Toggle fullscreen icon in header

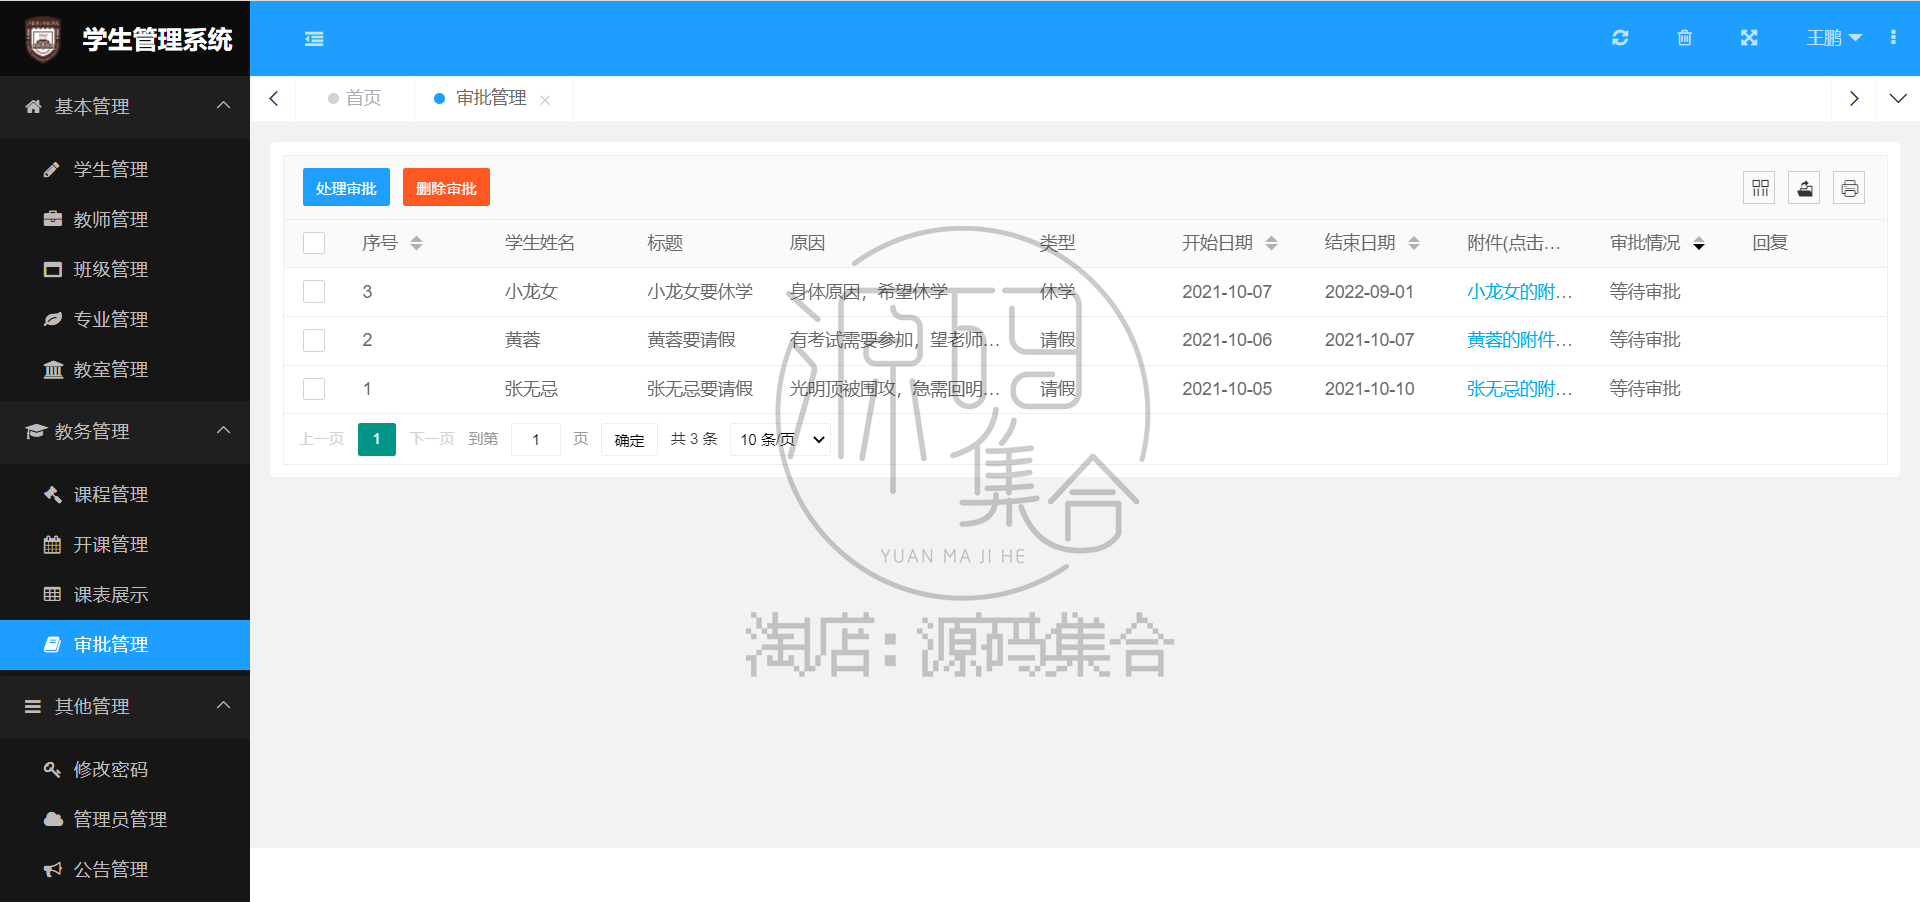click(1749, 38)
